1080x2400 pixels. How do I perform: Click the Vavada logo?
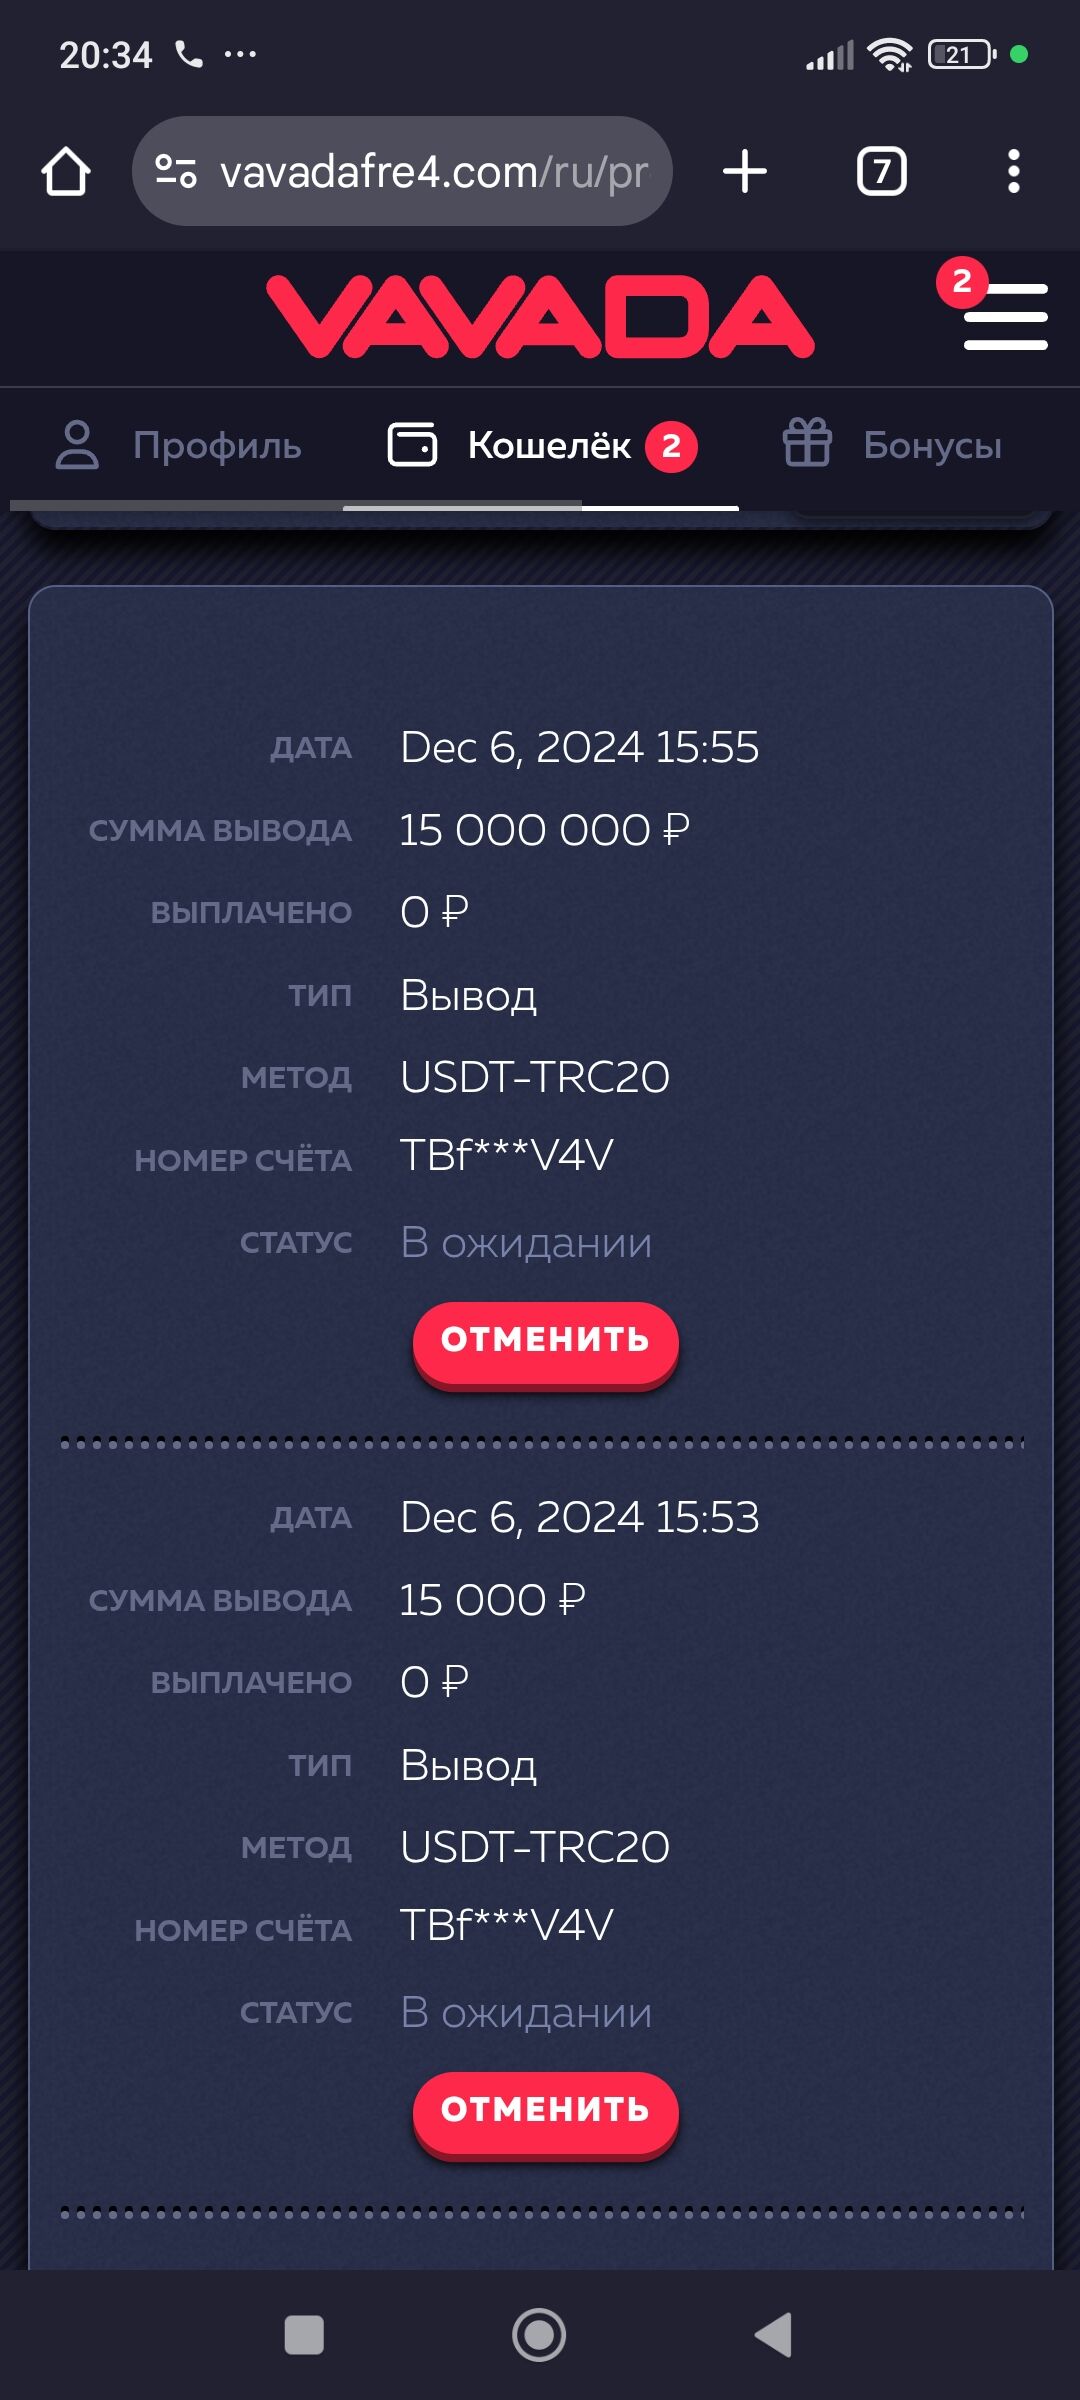point(540,317)
